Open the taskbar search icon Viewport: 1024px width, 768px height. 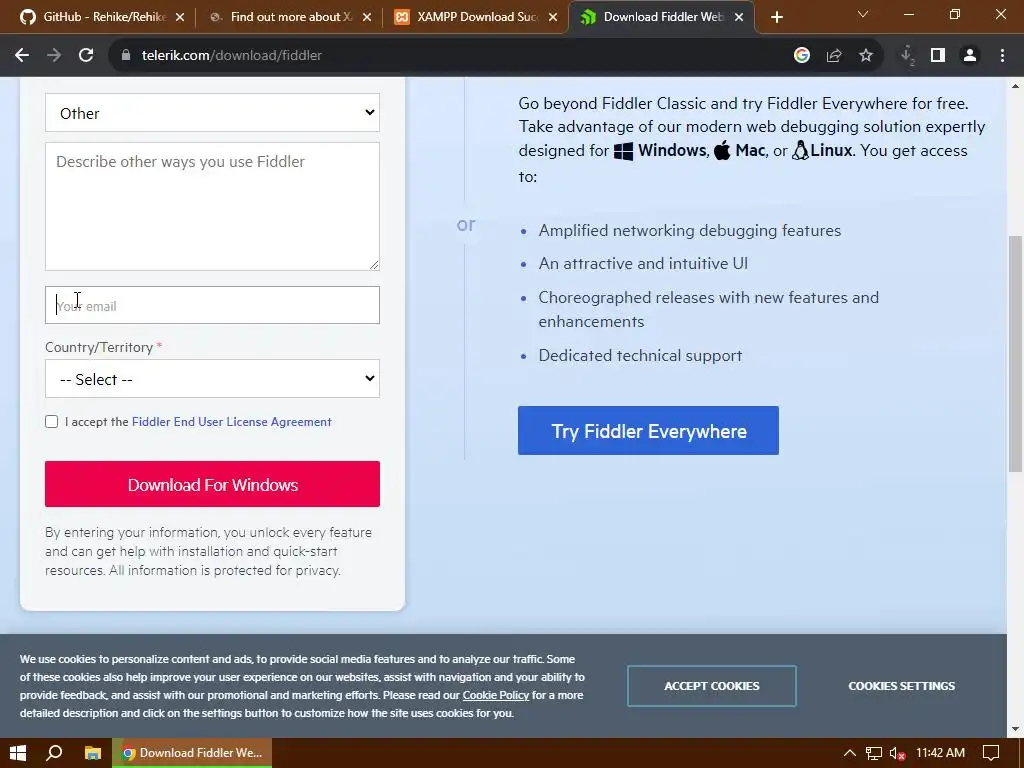click(x=55, y=753)
